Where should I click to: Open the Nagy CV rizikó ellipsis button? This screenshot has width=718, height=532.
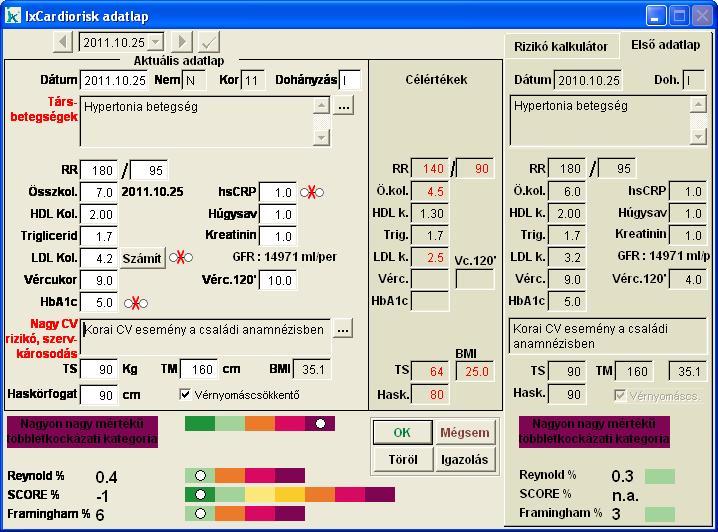click(x=343, y=328)
